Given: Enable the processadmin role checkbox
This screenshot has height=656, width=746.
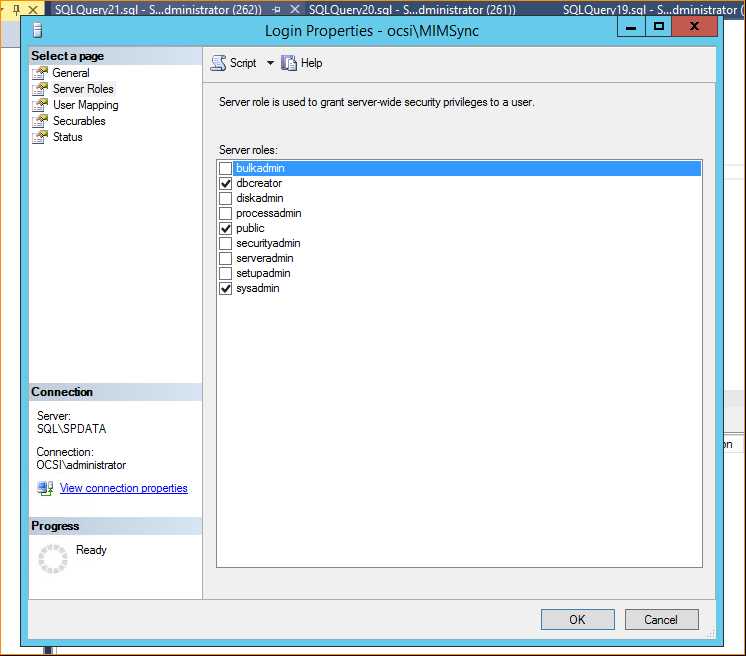Looking at the screenshot, I should 226,213.
